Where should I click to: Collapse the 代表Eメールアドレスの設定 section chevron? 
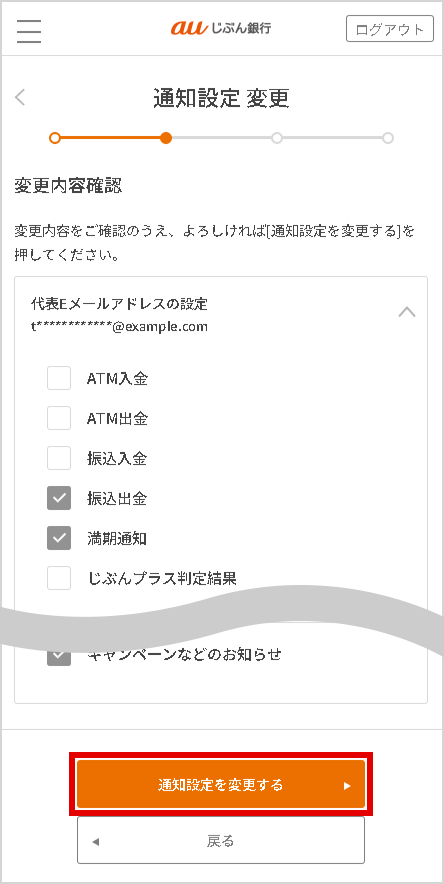[x=407, y=312]
